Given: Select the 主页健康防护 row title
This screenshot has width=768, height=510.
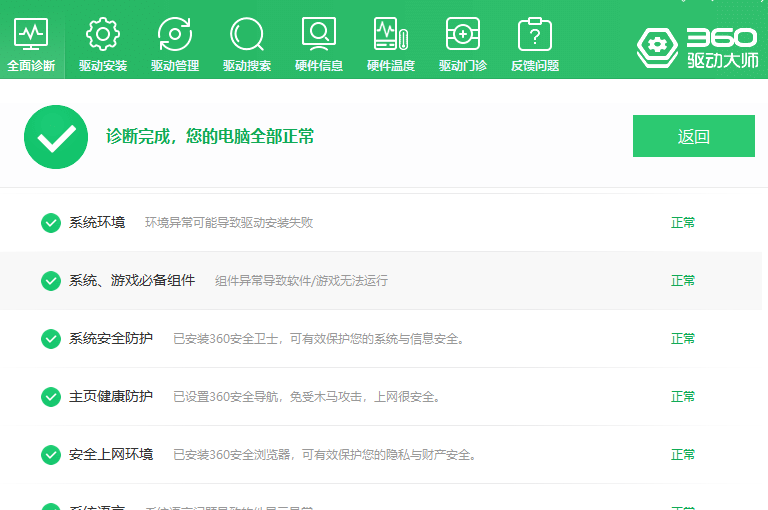Looking at the screenshot, I should pos(111,397).
